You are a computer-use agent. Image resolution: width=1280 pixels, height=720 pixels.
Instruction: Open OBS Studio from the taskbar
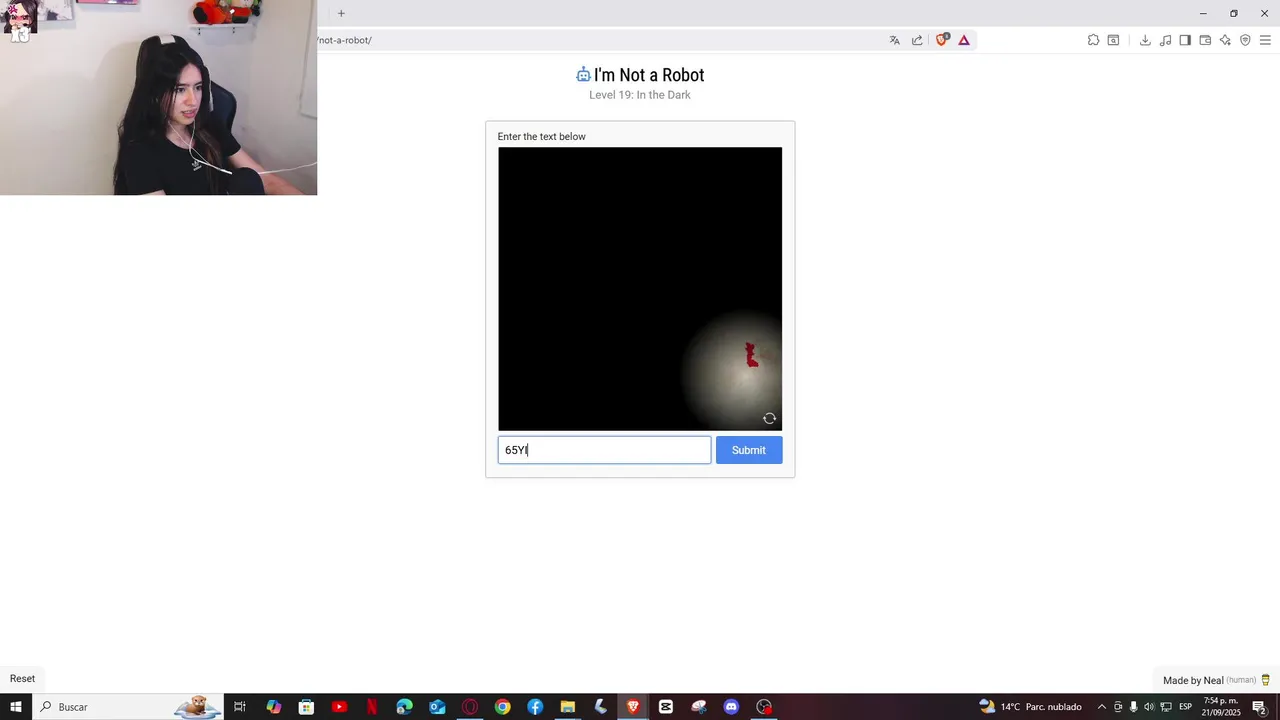[x=764, y=707]
